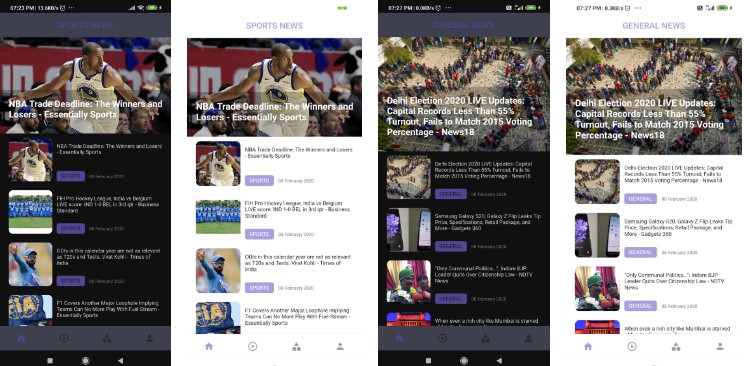Open categories icon on light General News screen

(x=676, y=347)
